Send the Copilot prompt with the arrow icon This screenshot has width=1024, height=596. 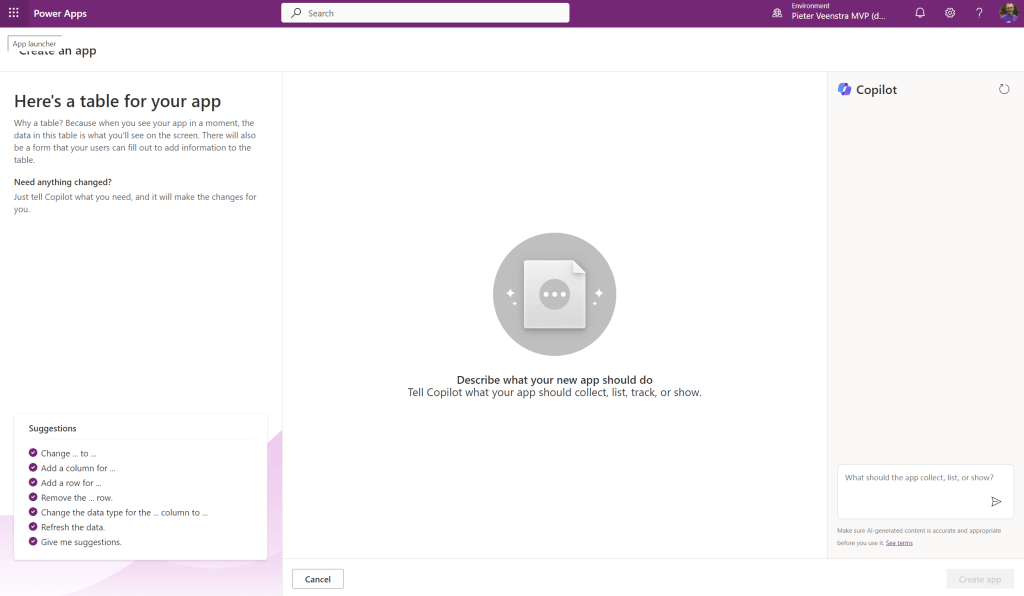point(996,501)
